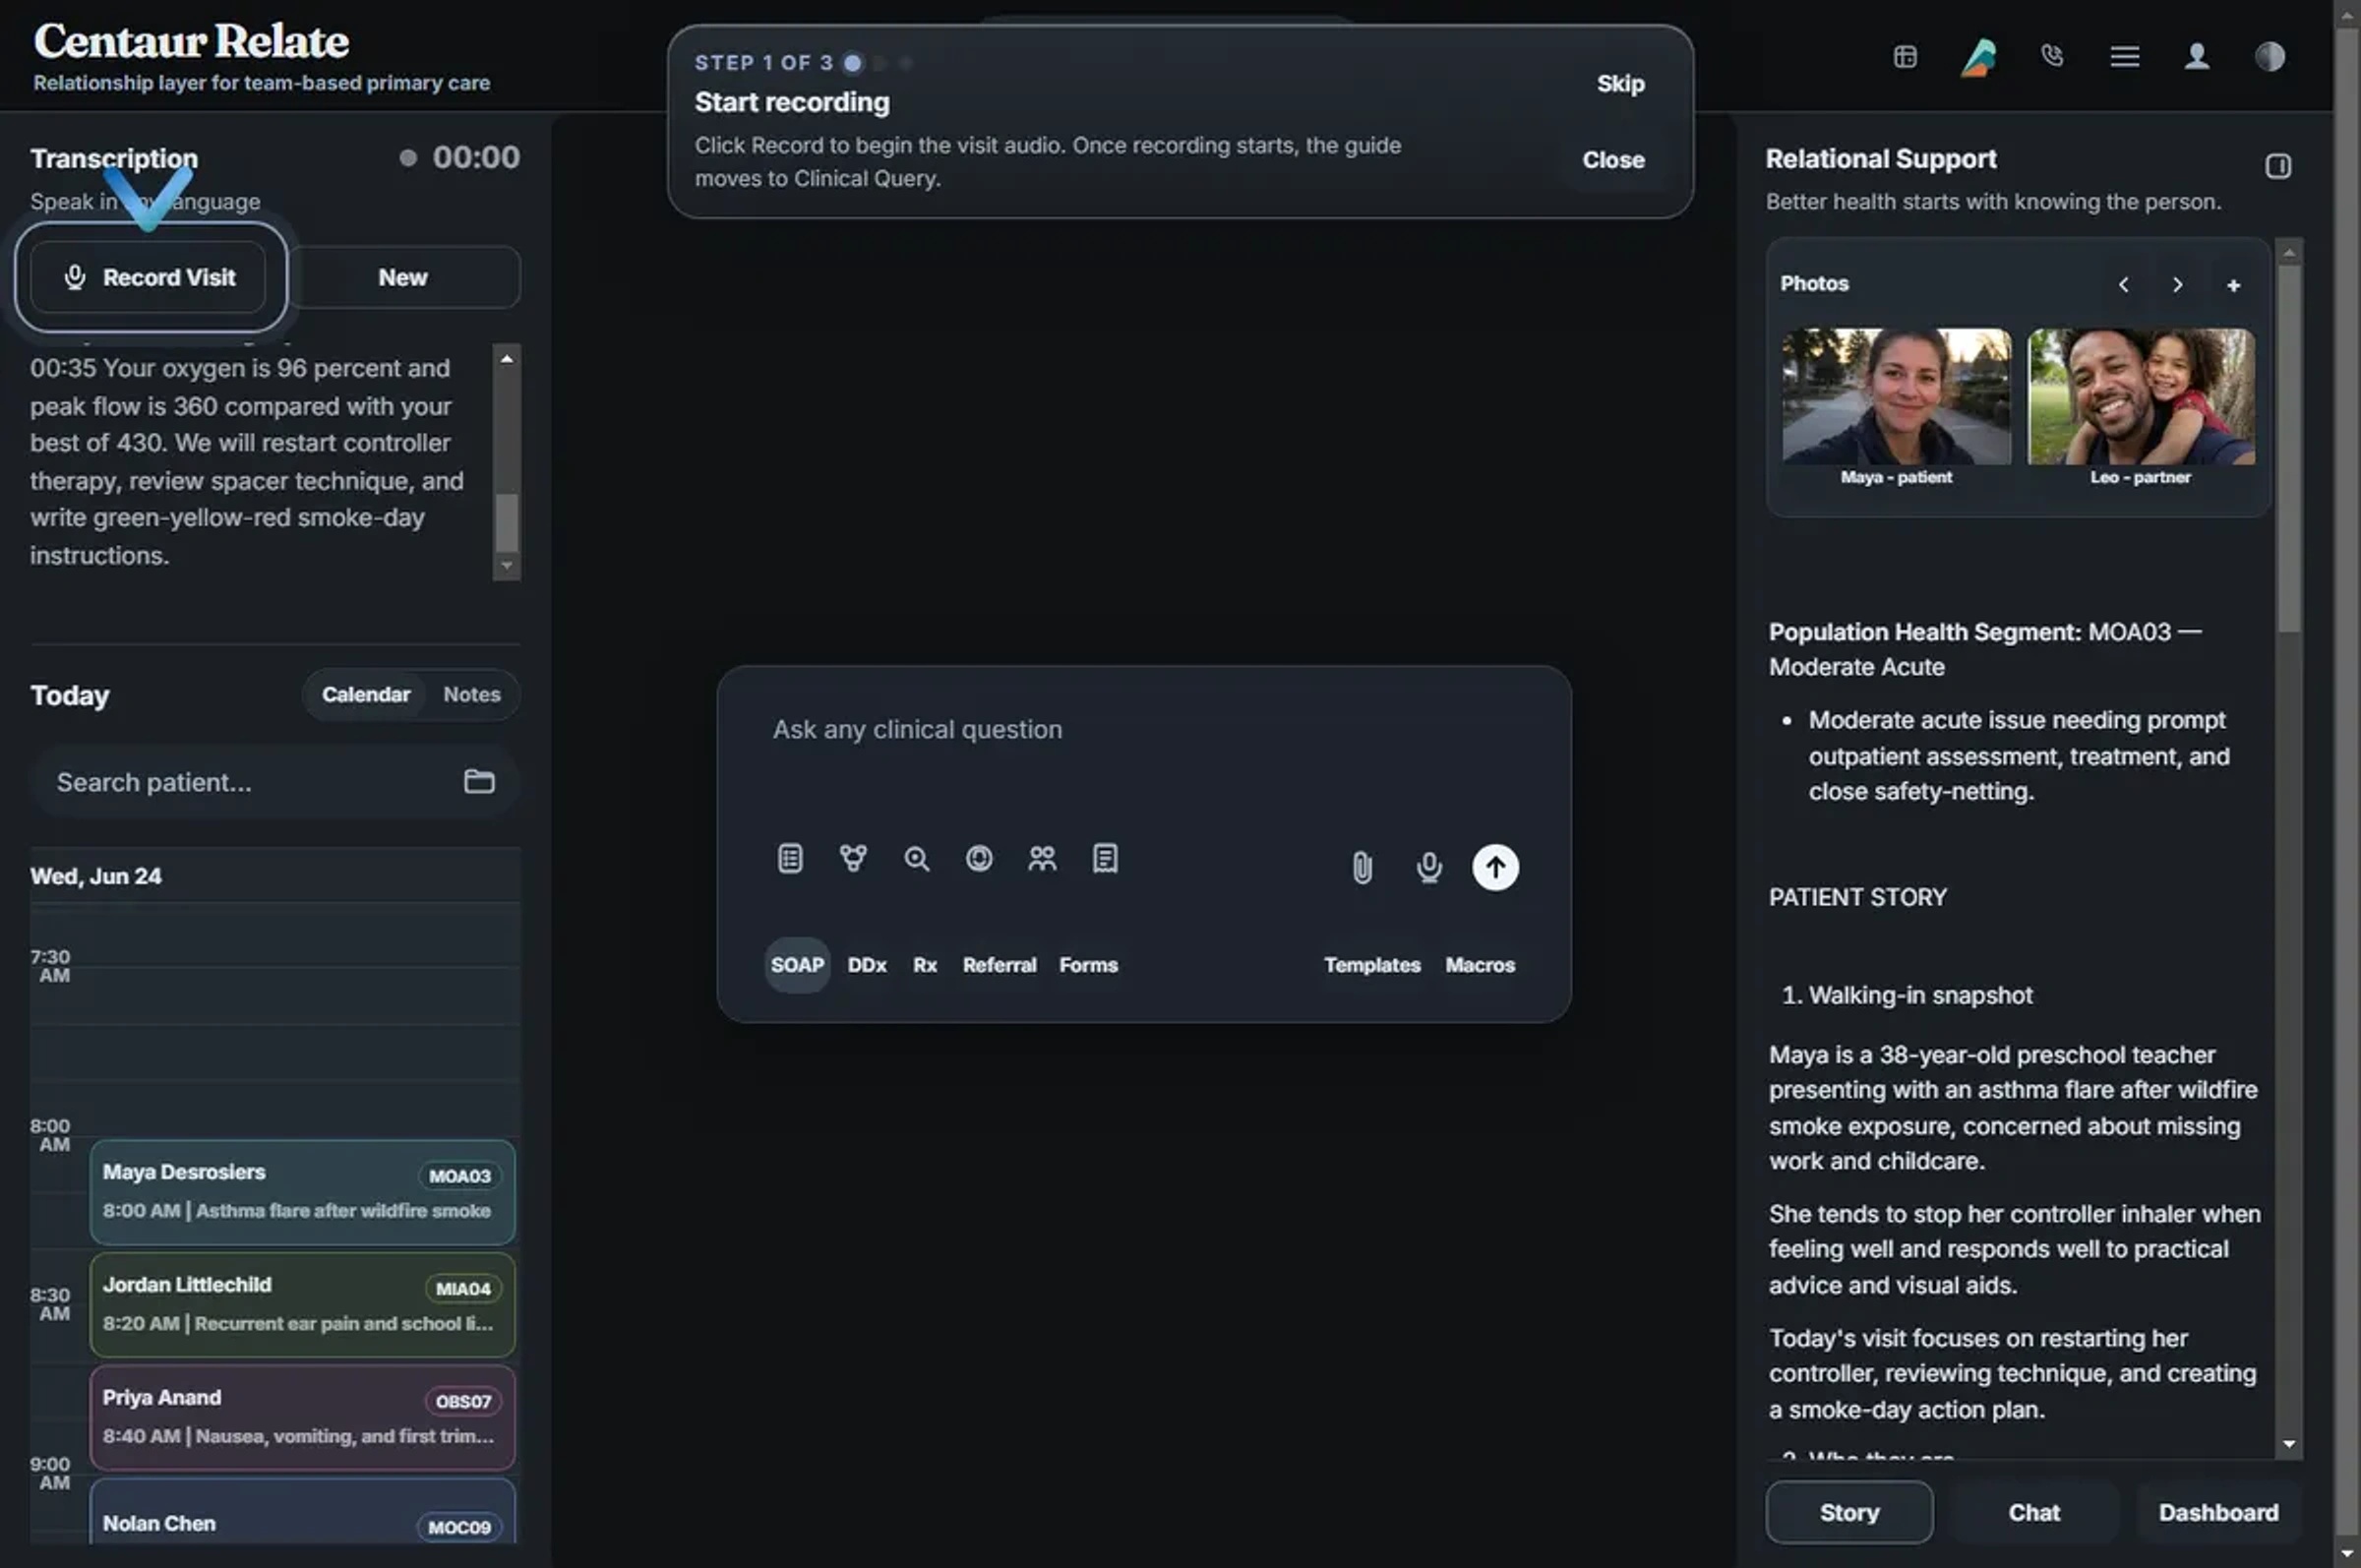Click the Wed, Jun 24 date header
Screen dimensions: 2361x1568
(x=96, y=877)
